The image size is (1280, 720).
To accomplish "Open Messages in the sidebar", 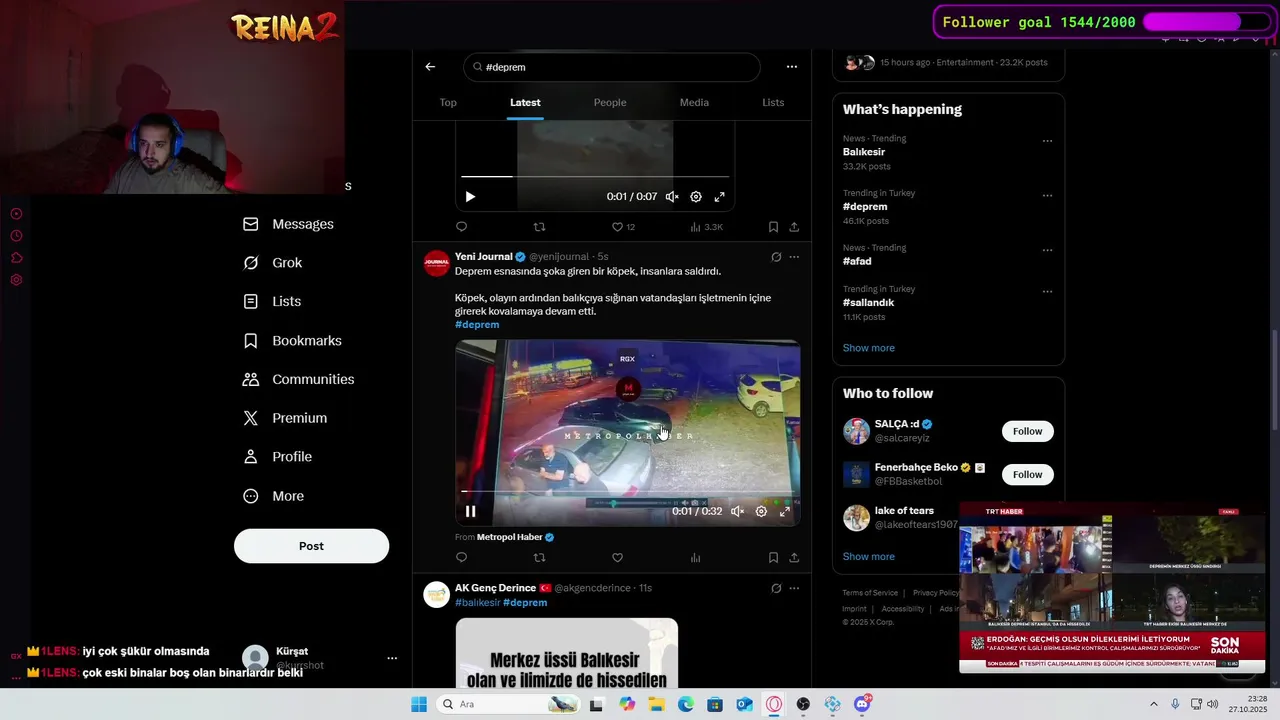I will tap(289, 224).
